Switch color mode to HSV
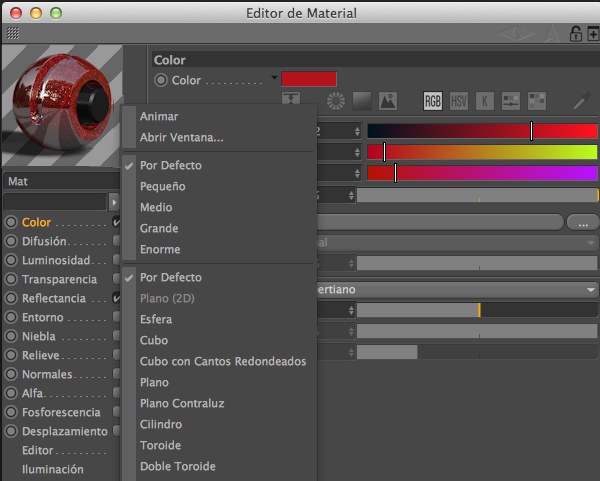 (x=459, y=101)
